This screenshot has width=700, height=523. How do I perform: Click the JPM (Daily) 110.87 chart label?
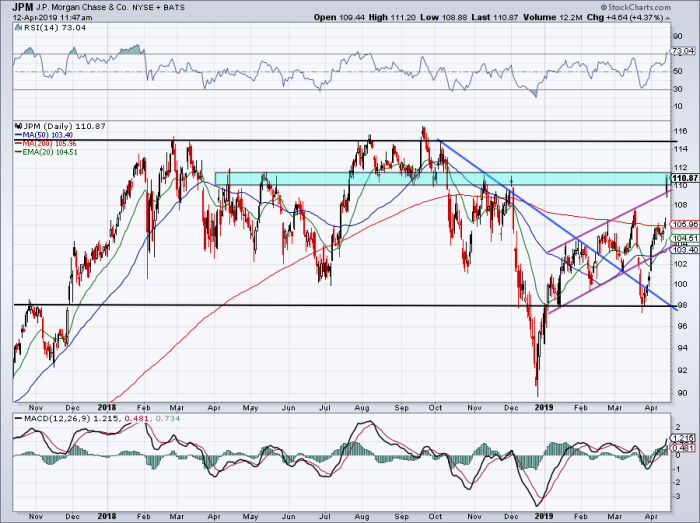pos(64,126)
